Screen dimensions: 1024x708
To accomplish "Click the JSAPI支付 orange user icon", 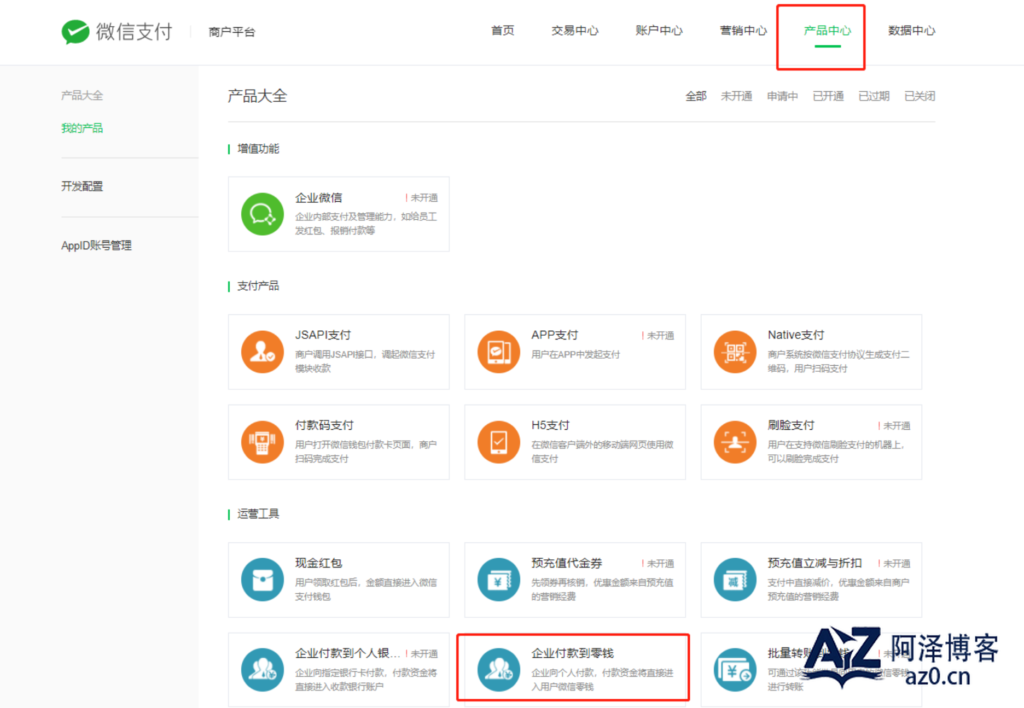I will click(262, 351).
